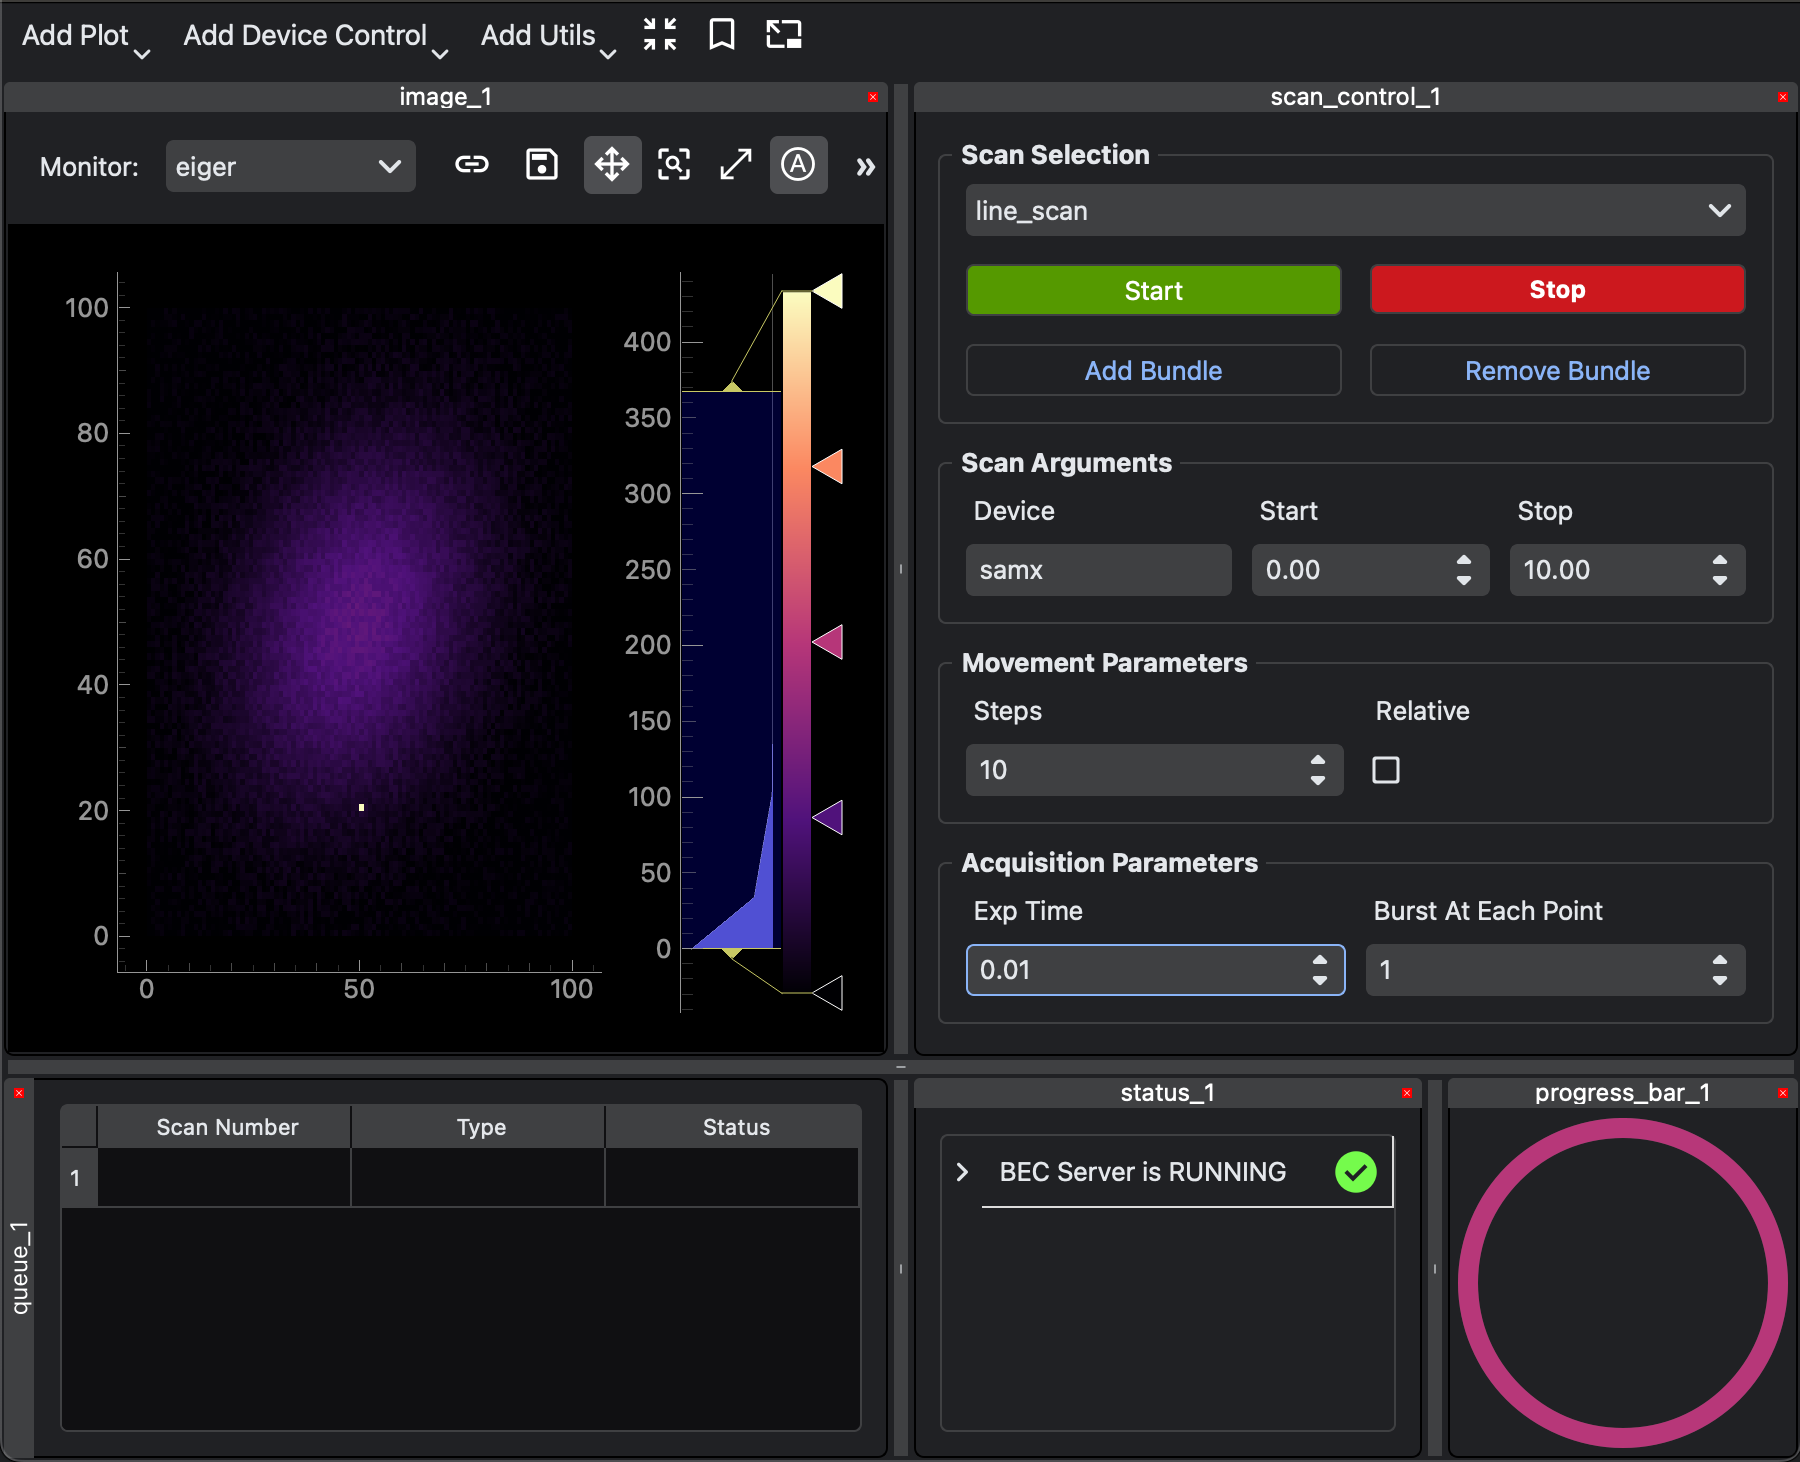Click the link/connect icon in image toolbar
Viewport: 1800px width, 1462px height.
pyautogui.click(x=472, y=165)
